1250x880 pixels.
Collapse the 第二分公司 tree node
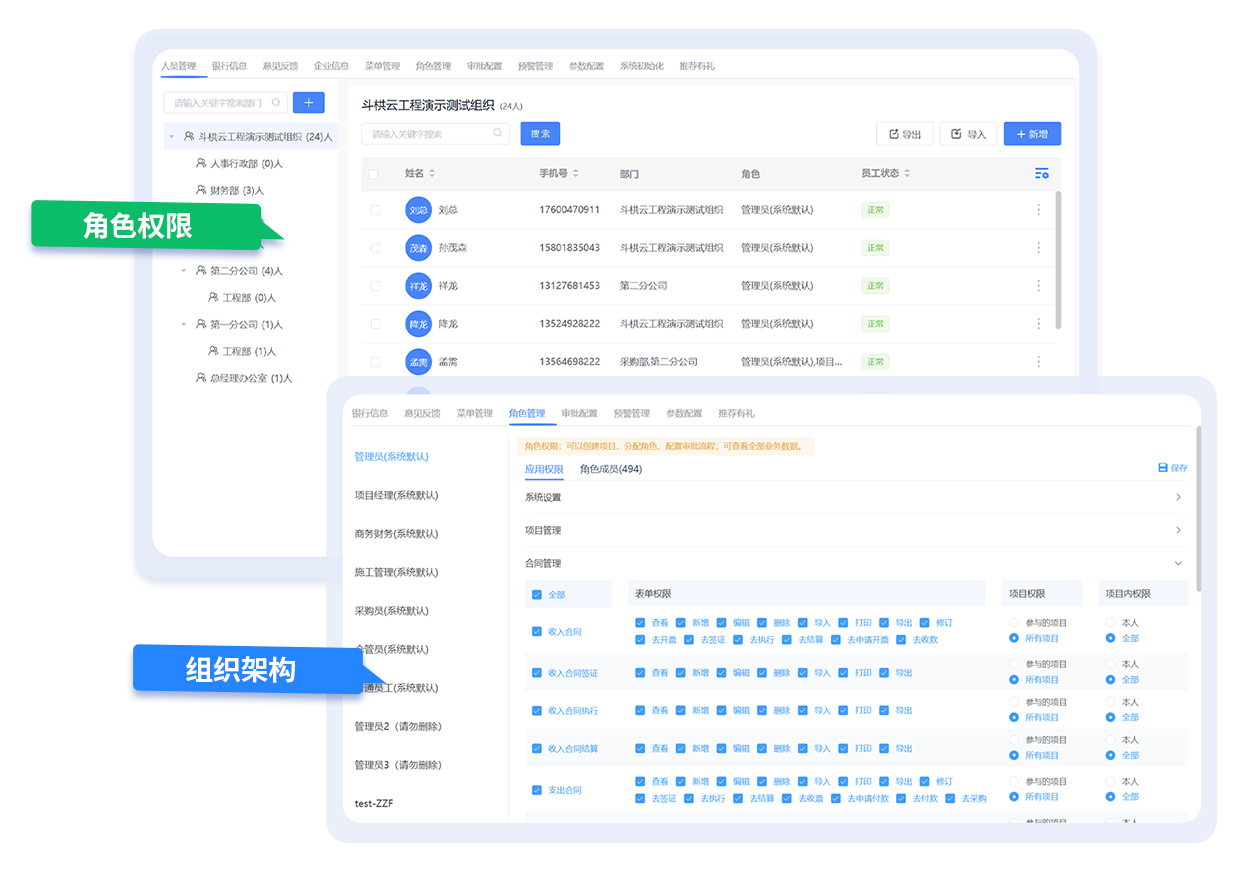tap(184, 271)
